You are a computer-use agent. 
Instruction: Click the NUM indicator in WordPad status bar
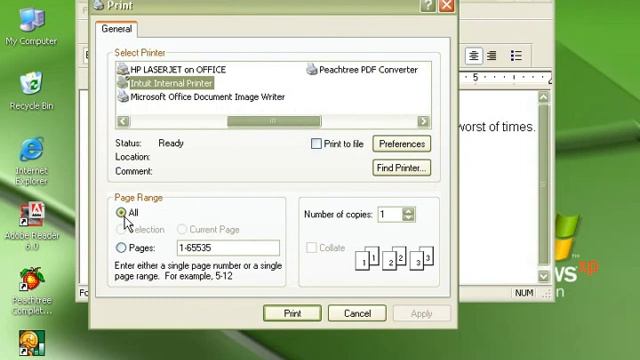click(524, 293)
